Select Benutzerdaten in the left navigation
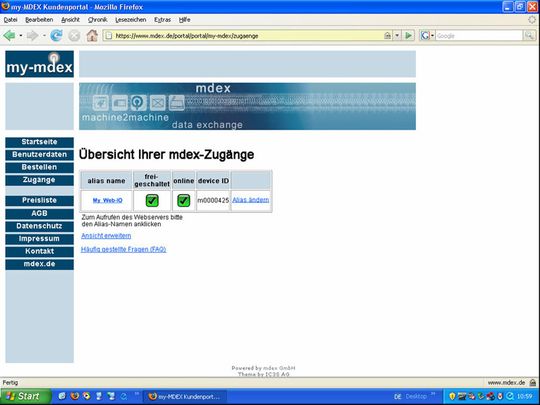Image resolution: width=540 pixels, height=405 pixels. tap(39, 154)
